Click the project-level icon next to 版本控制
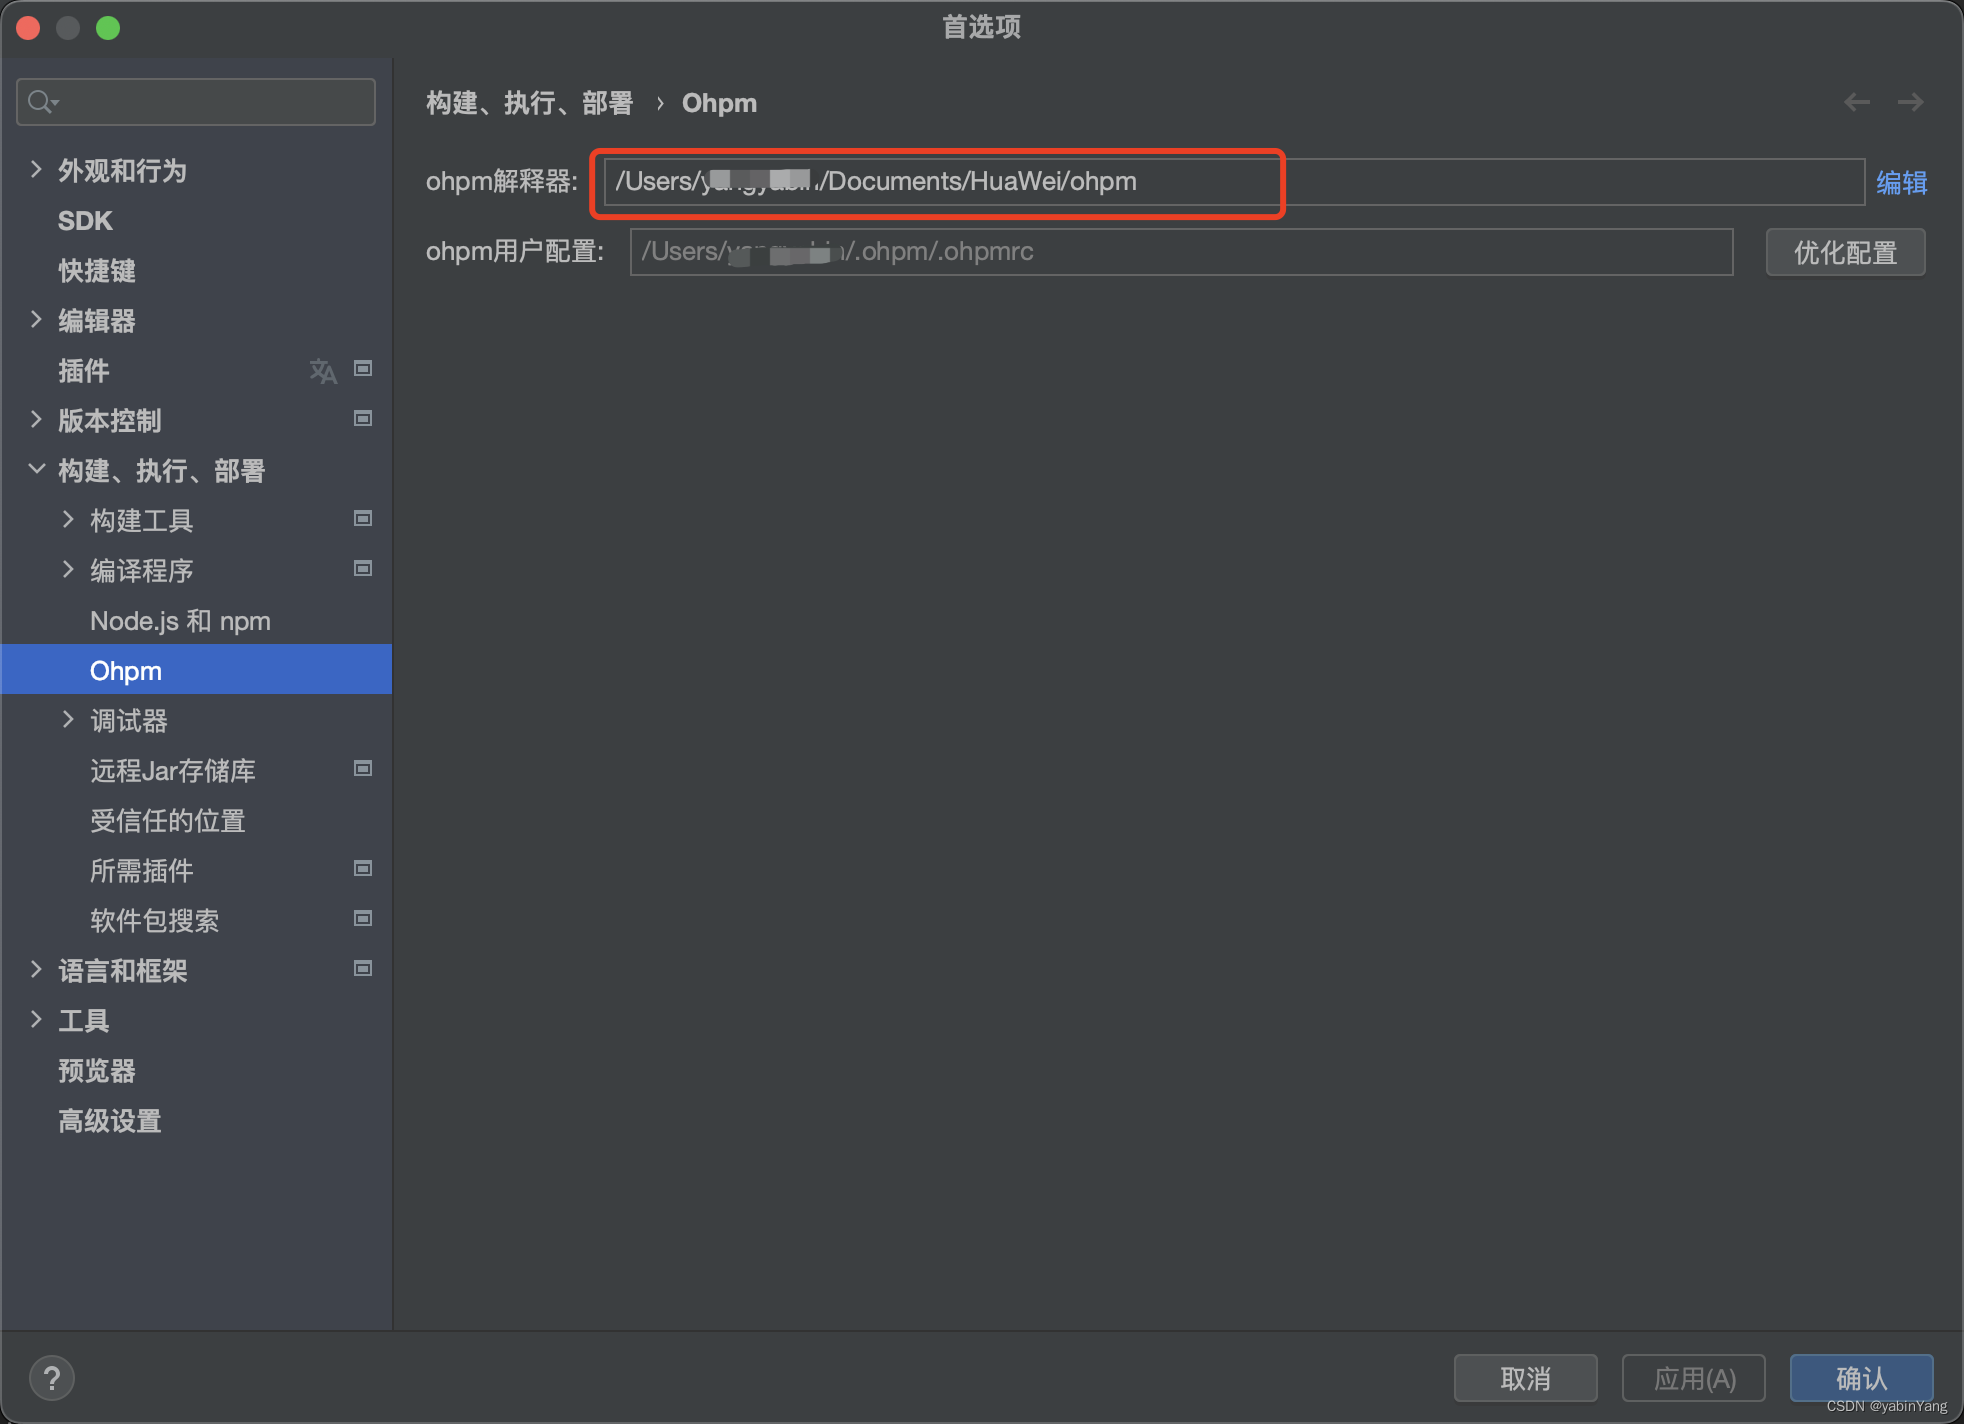Viewport: 1964px width, 1424px height. coord(363,419)
